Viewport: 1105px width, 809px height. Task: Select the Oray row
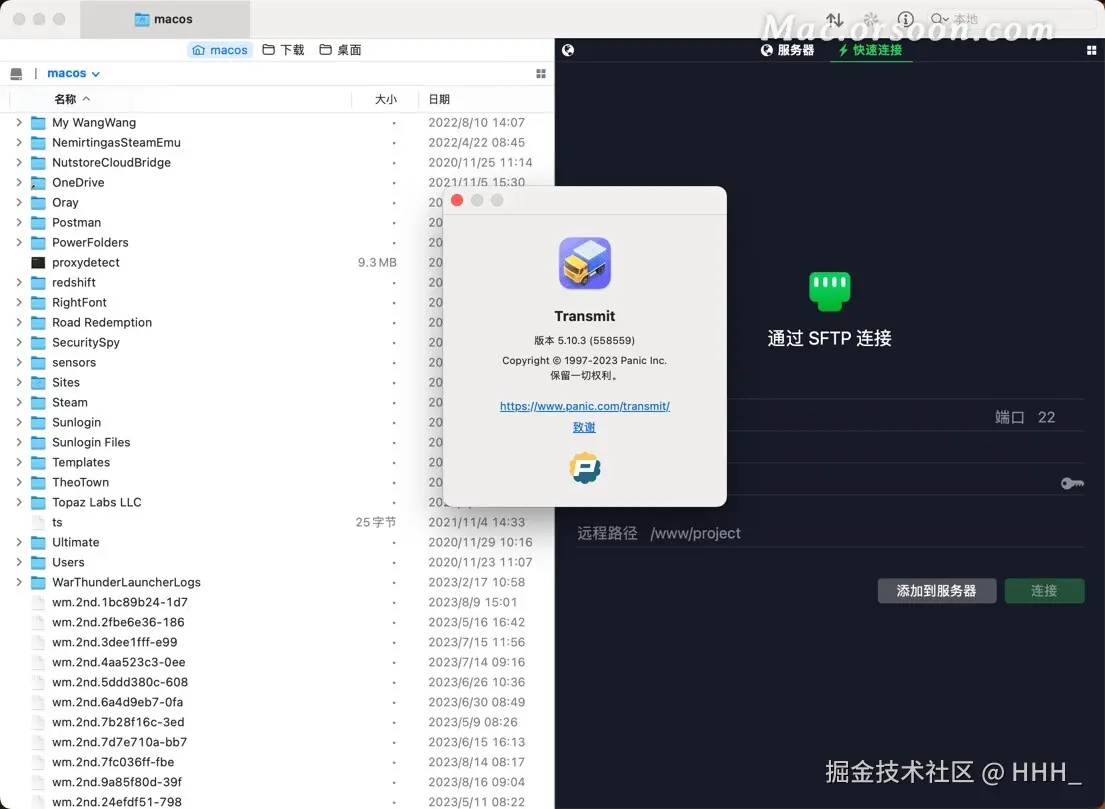click(277, 203)
